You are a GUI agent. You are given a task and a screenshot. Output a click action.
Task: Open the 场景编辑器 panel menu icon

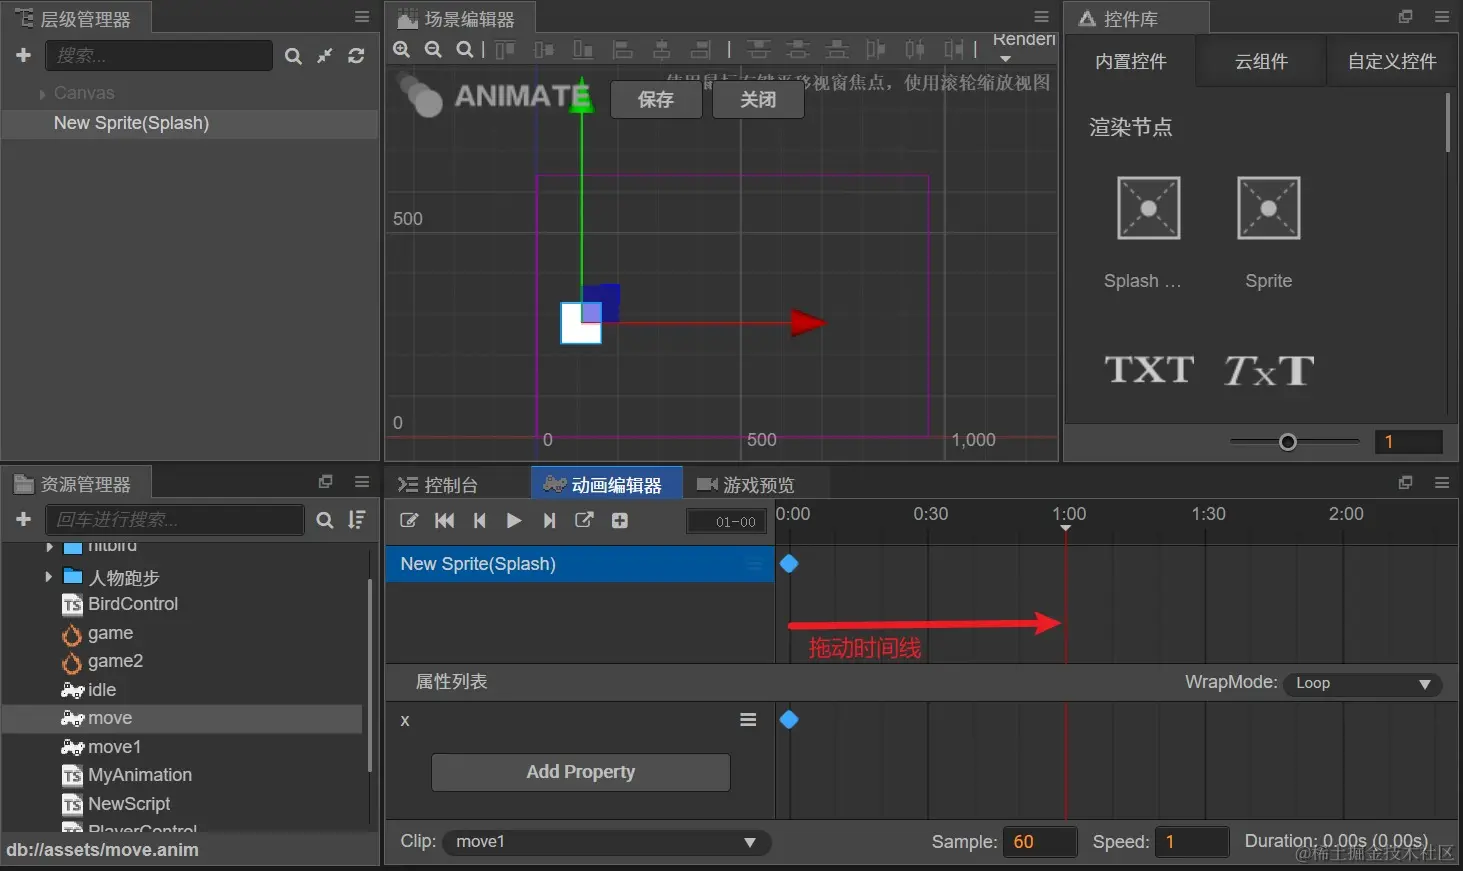coord(1041,17)
